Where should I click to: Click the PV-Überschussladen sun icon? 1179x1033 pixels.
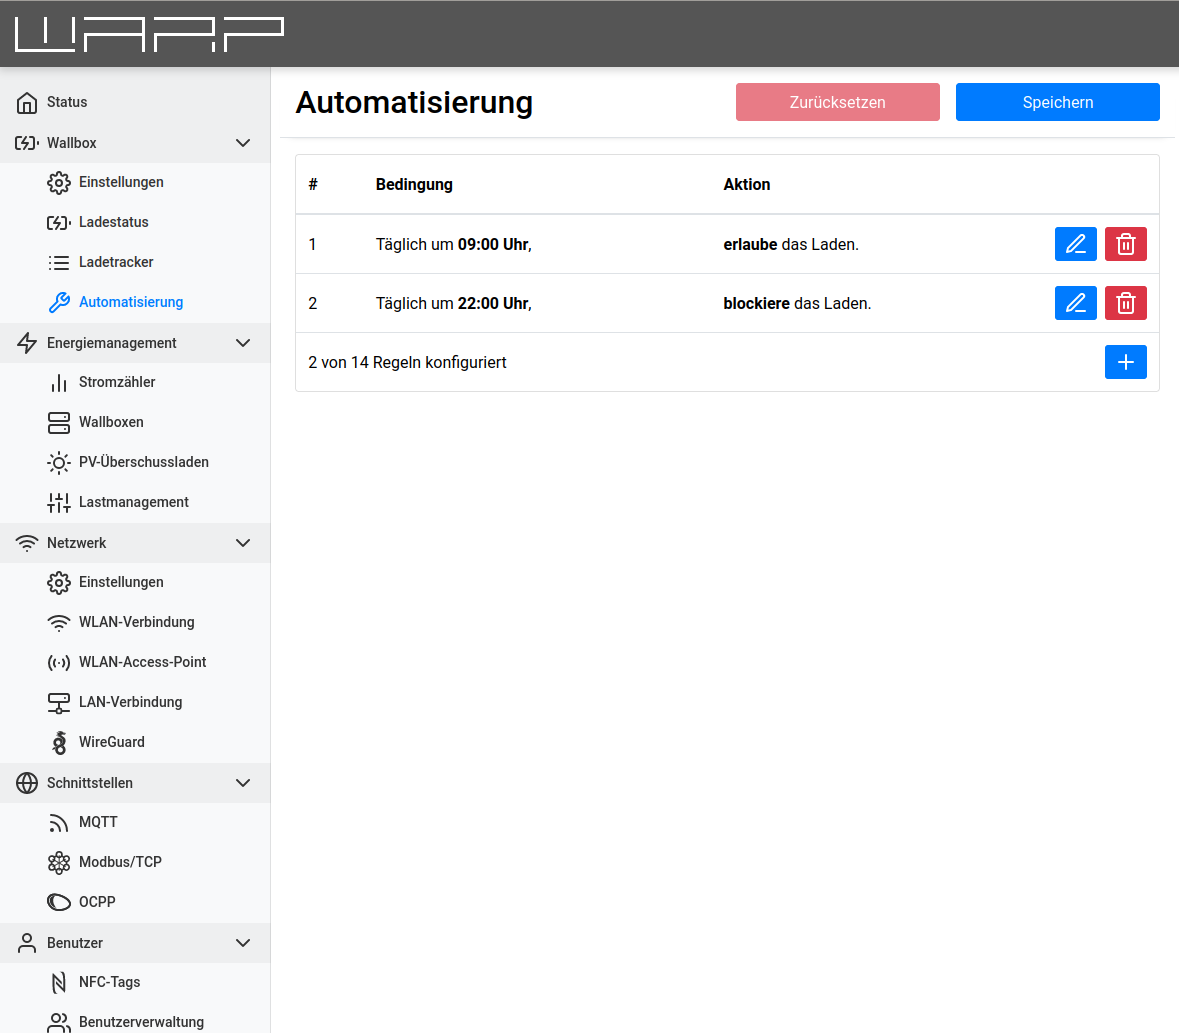click(x=59, y=462)
